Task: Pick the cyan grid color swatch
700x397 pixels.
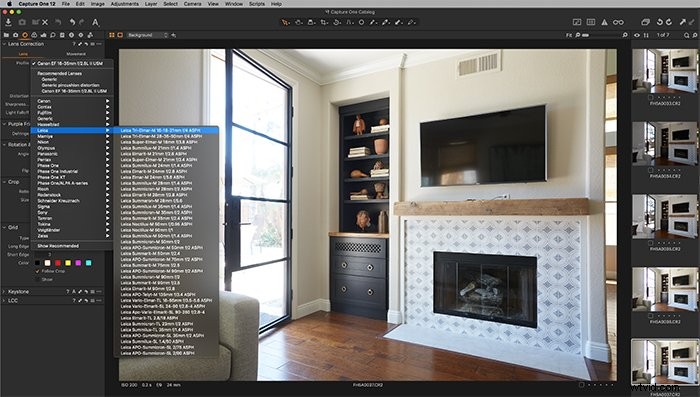Action: coord(89,263)
